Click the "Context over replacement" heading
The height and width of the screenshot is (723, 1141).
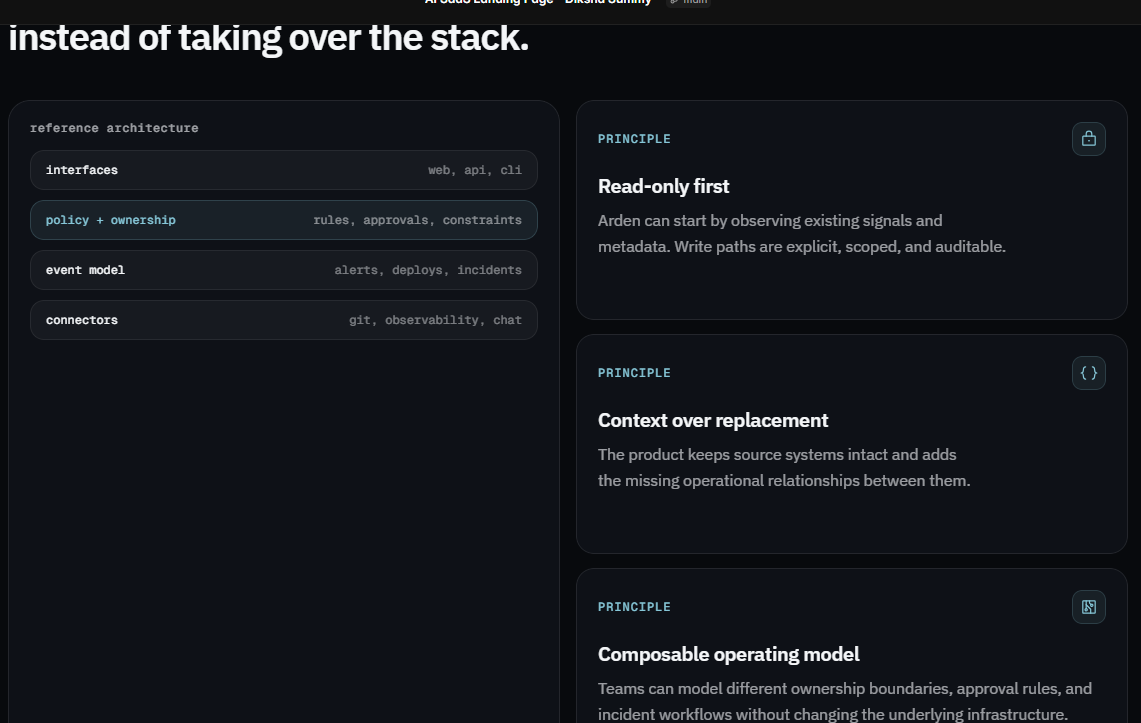713,420
